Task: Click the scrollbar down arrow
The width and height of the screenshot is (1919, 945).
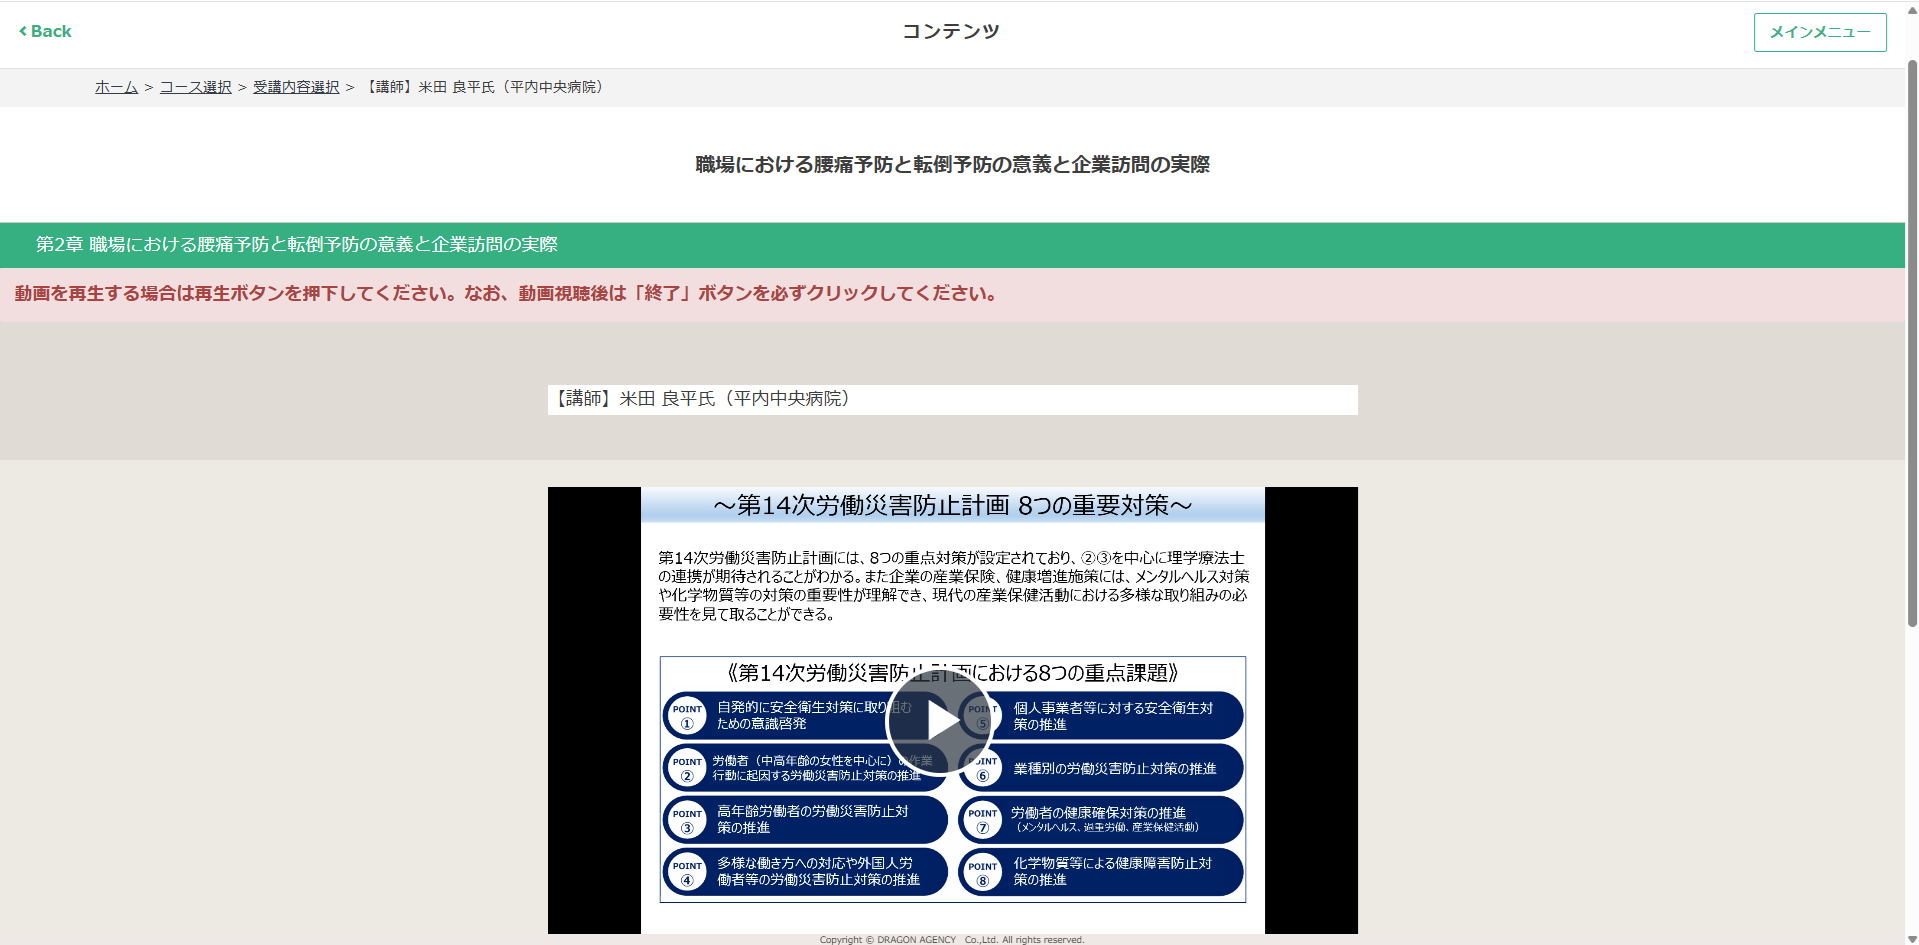Action: 1912,938
